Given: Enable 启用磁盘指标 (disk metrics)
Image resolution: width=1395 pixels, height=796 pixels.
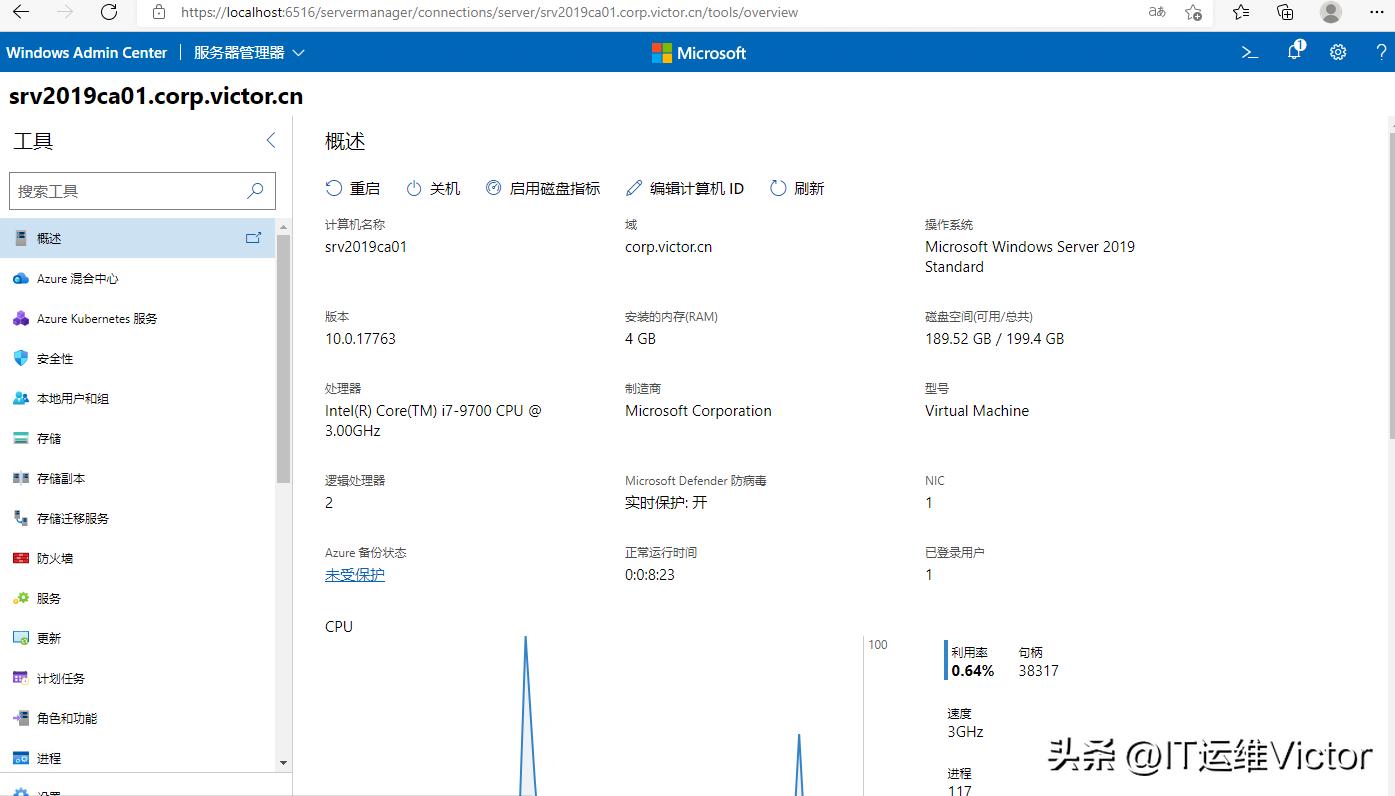Looking at the screenshot, I should (543, 187).
